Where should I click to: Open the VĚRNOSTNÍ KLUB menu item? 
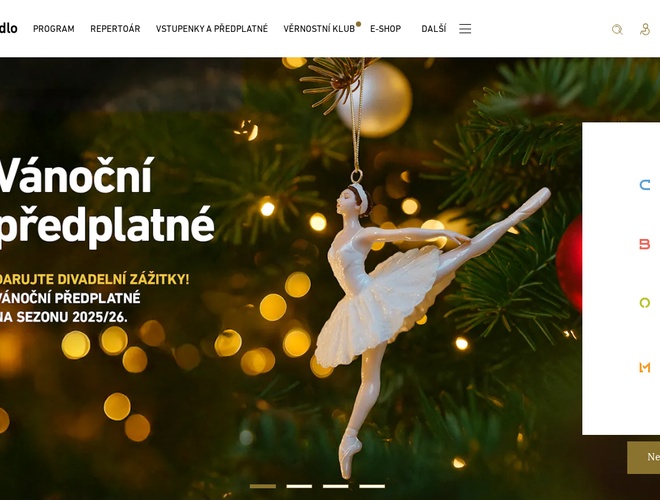pyautogui.click(x=319, y=29)
